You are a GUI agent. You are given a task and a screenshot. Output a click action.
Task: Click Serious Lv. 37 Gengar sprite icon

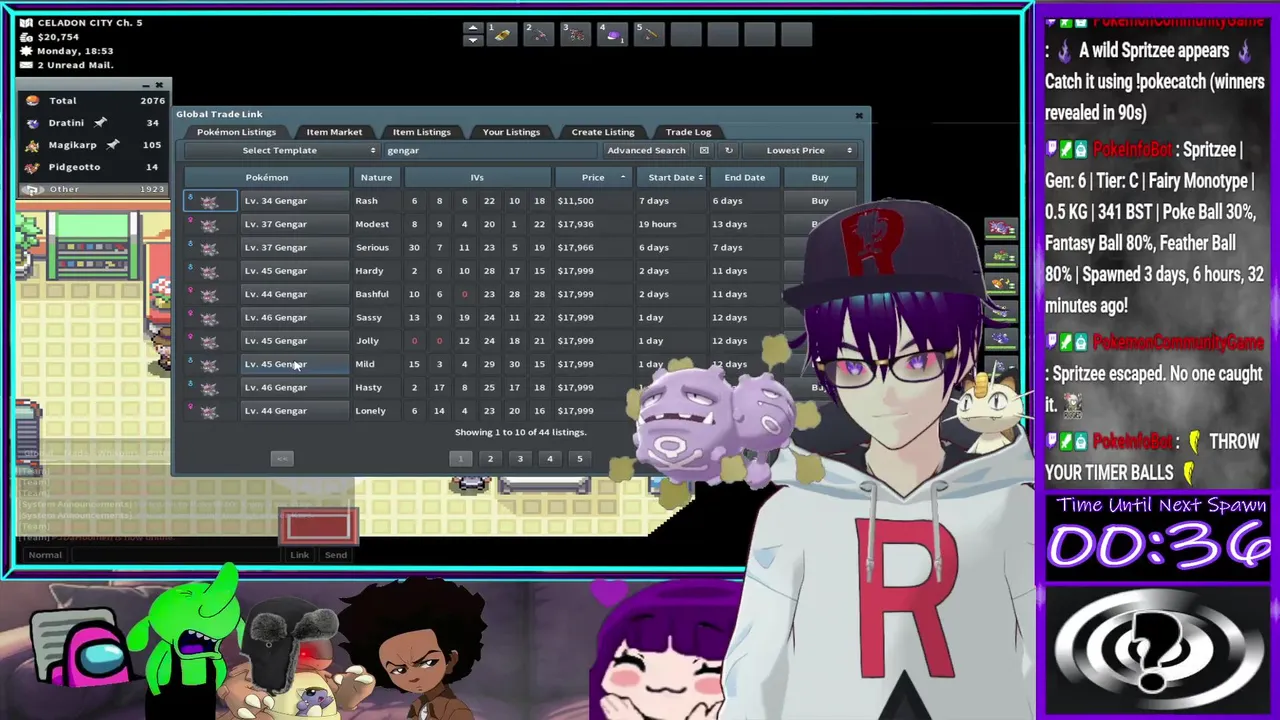tap(209, 247)
